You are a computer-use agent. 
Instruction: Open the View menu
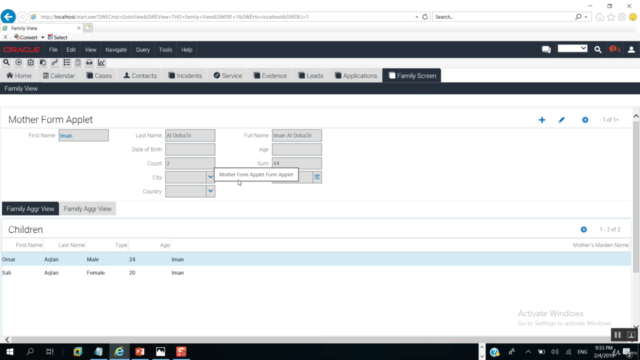[90, 50]
